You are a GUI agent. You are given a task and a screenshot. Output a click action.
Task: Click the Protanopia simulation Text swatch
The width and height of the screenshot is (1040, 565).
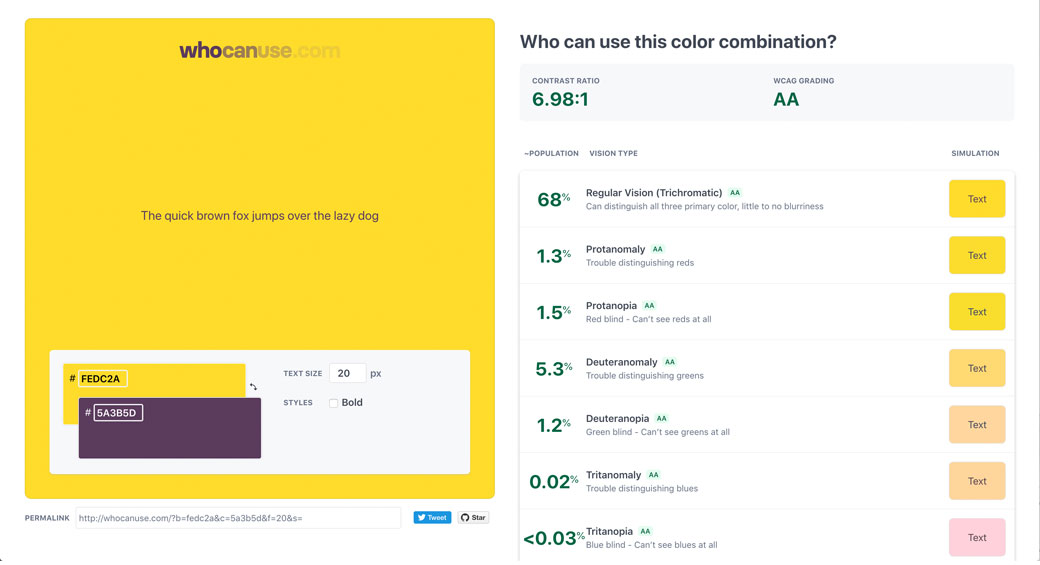[977, 312]
